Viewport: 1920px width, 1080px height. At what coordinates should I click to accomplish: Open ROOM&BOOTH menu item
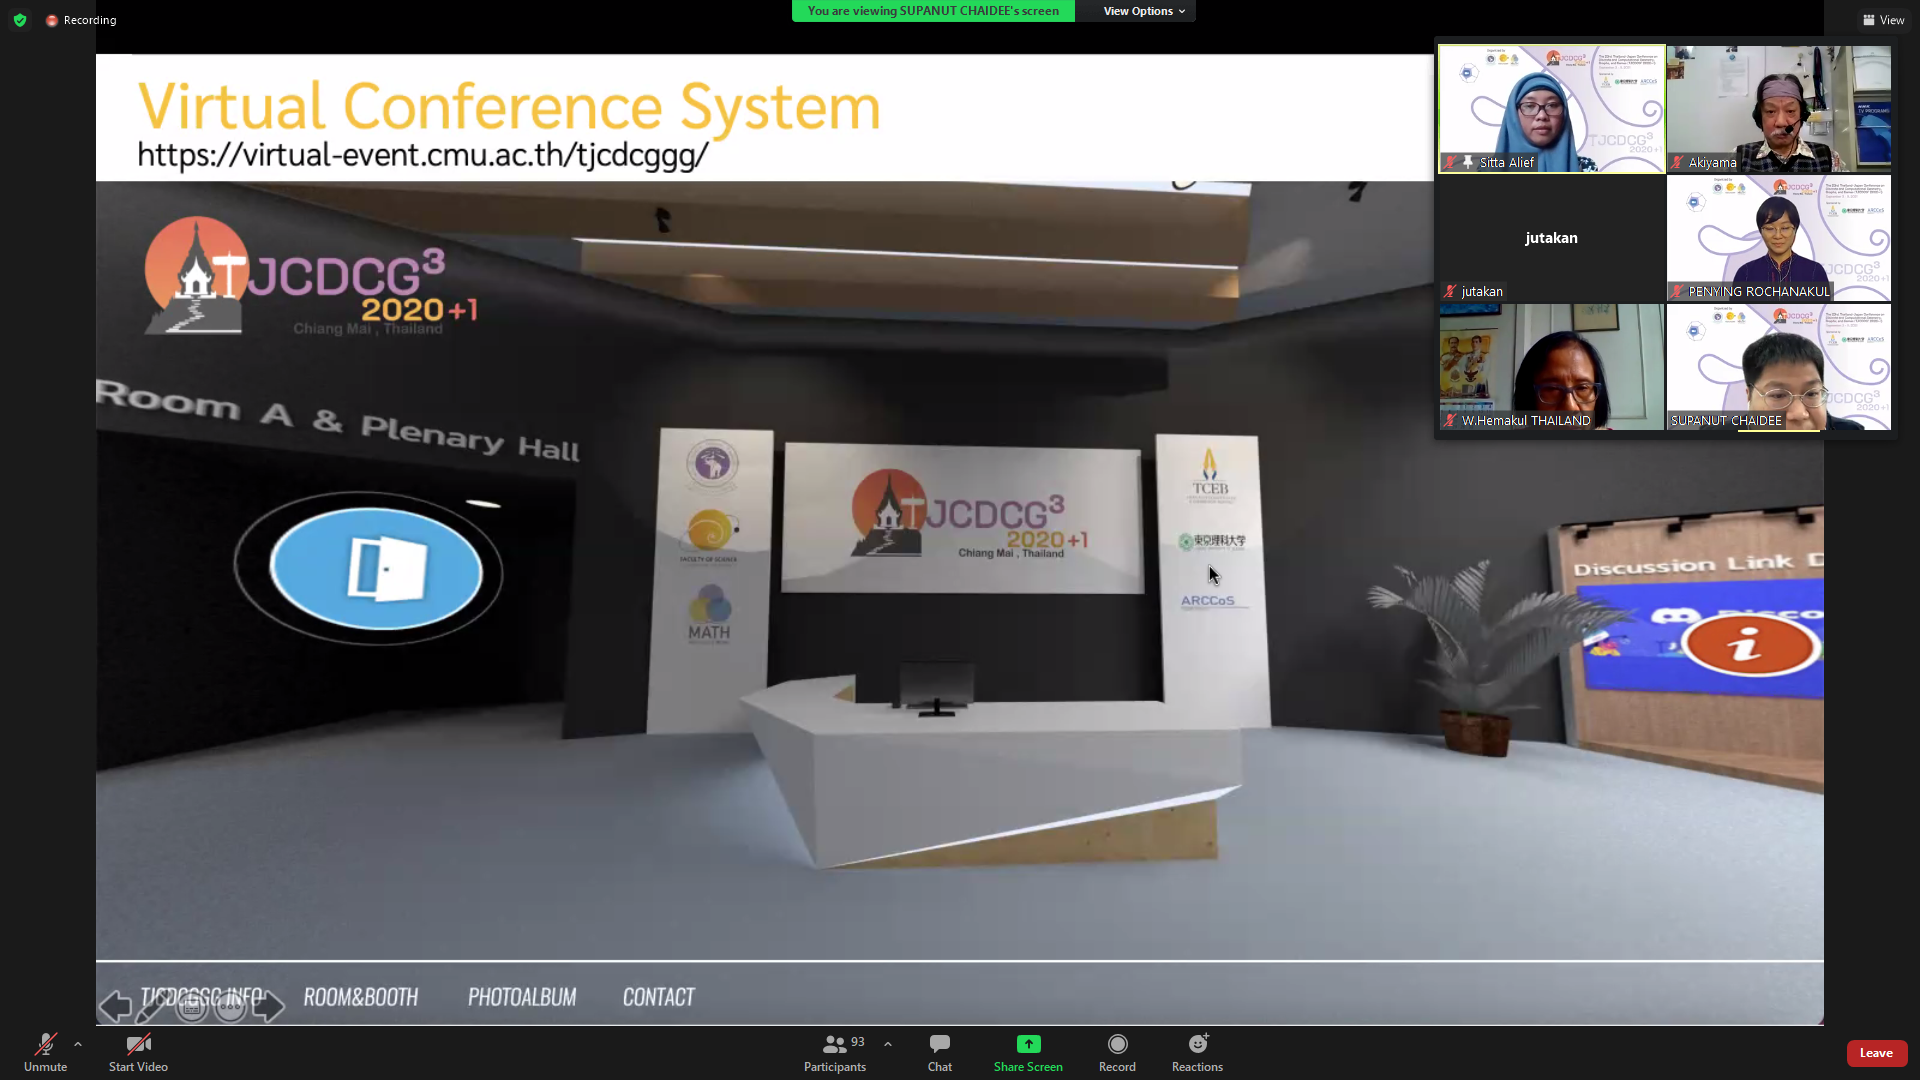tap(361, 997)
